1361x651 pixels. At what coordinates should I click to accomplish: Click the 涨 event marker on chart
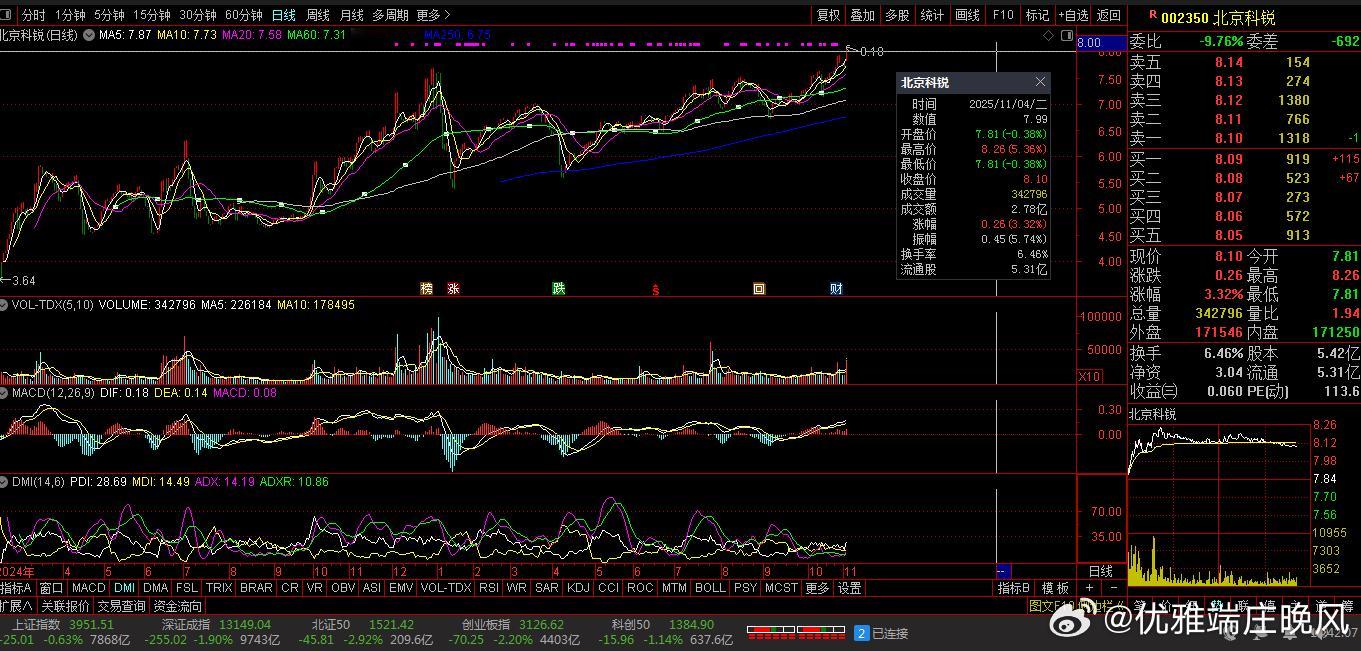453,289
